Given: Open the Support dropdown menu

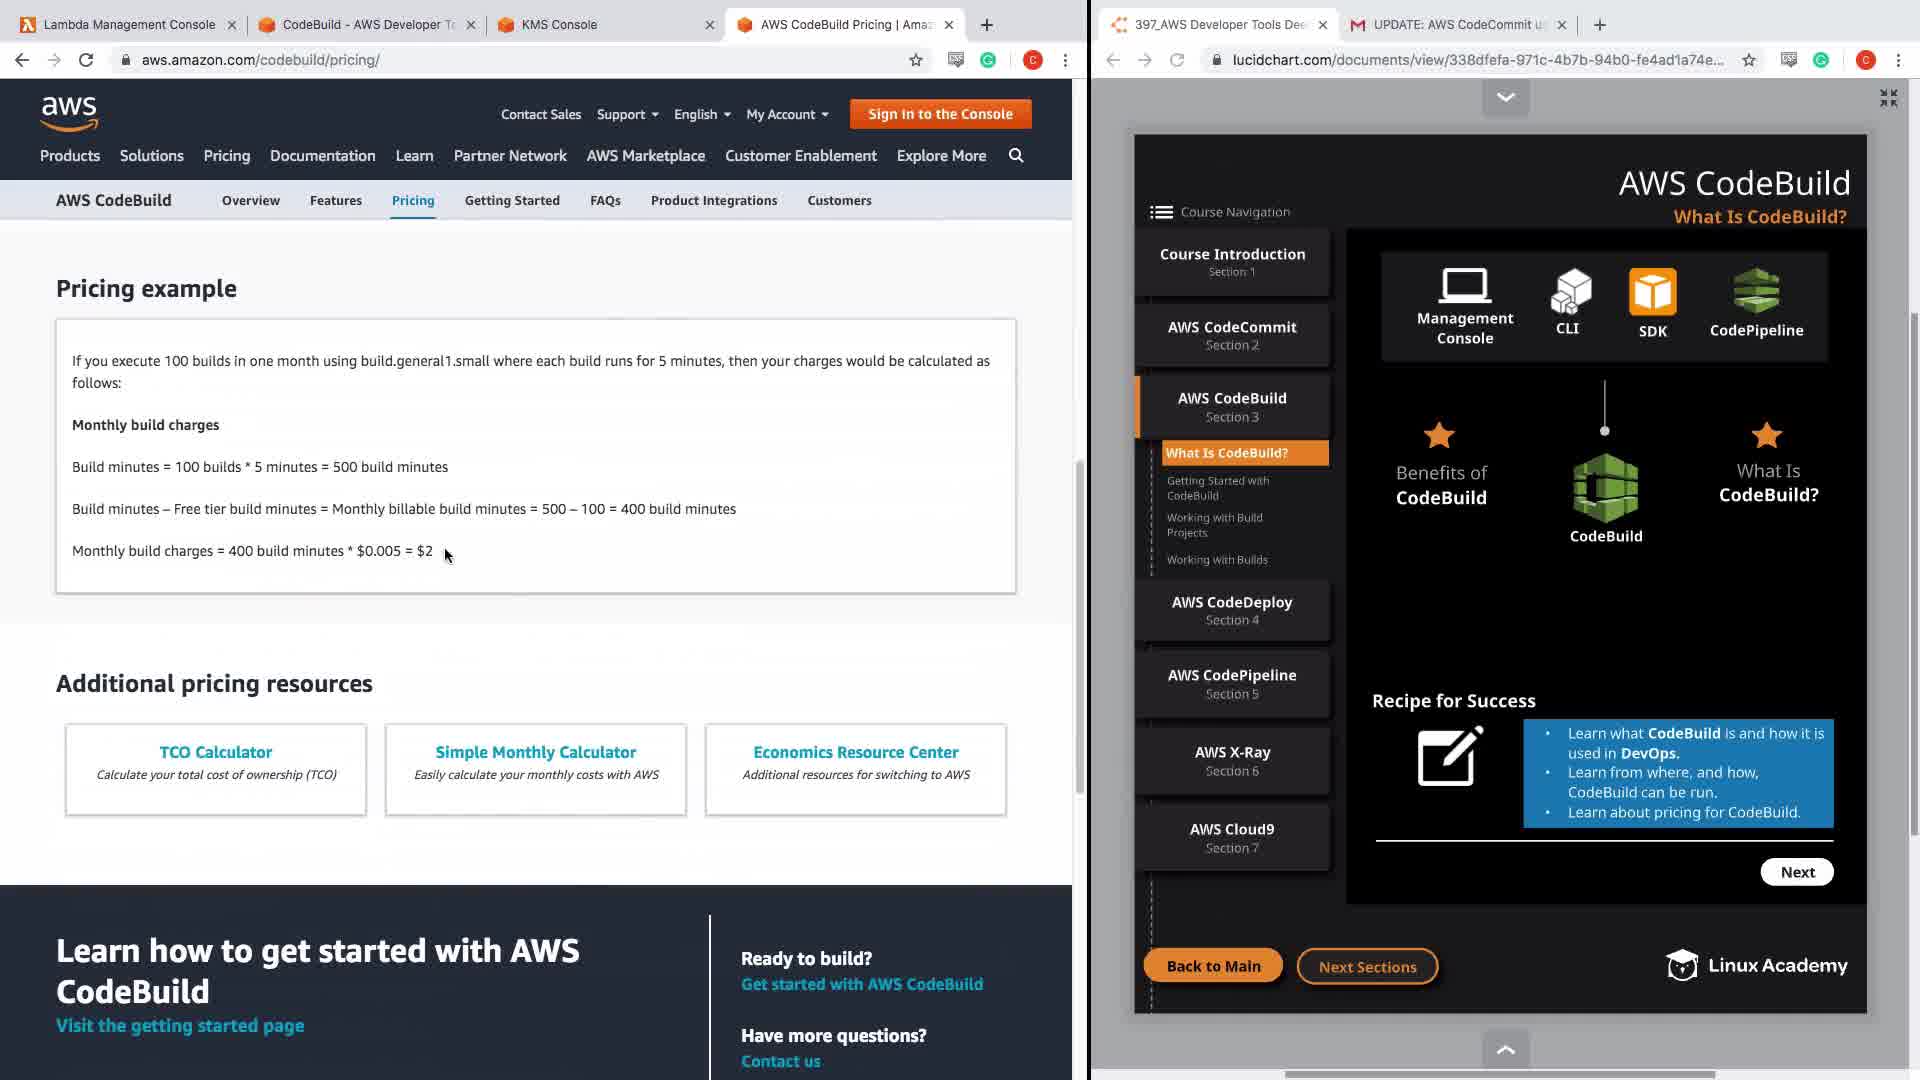Looking at the screenshot, I should (627, 115).
